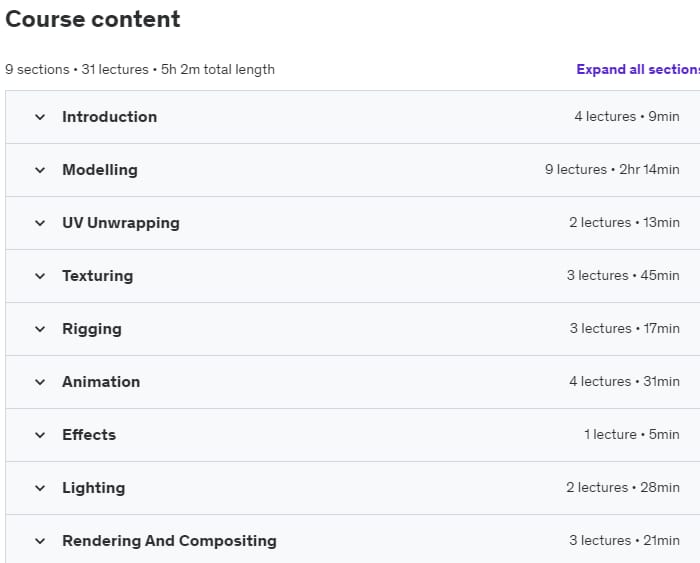The height and width of the screenshot is (563, 700).
Task: Open the Rigging section heading
Action: tap(92, 329)
